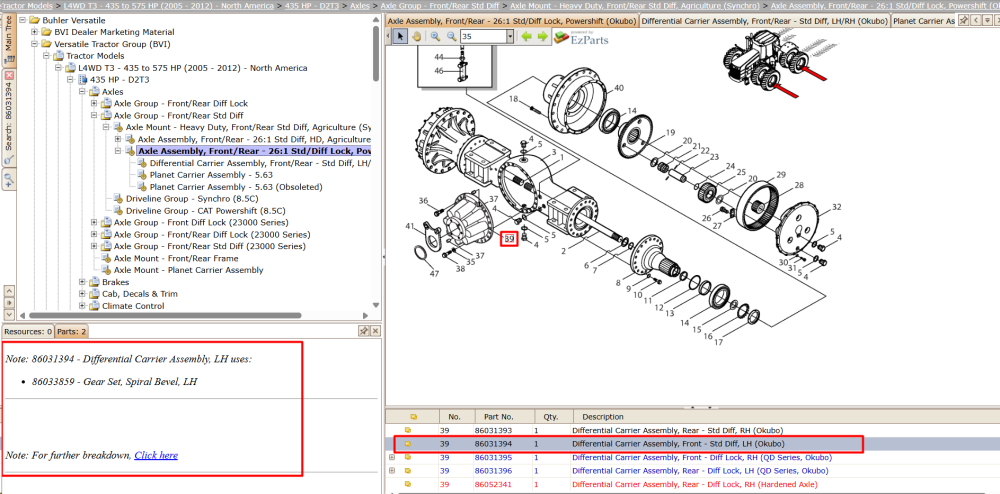Open the Search: 86031394 side tab
Viewport: 1000px width, 494px height.
[x=9, y=117]
